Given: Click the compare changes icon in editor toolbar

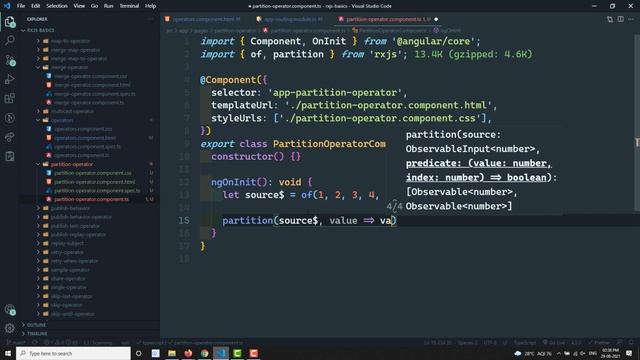Looking at the screenshot, I should tap(610, 19).
